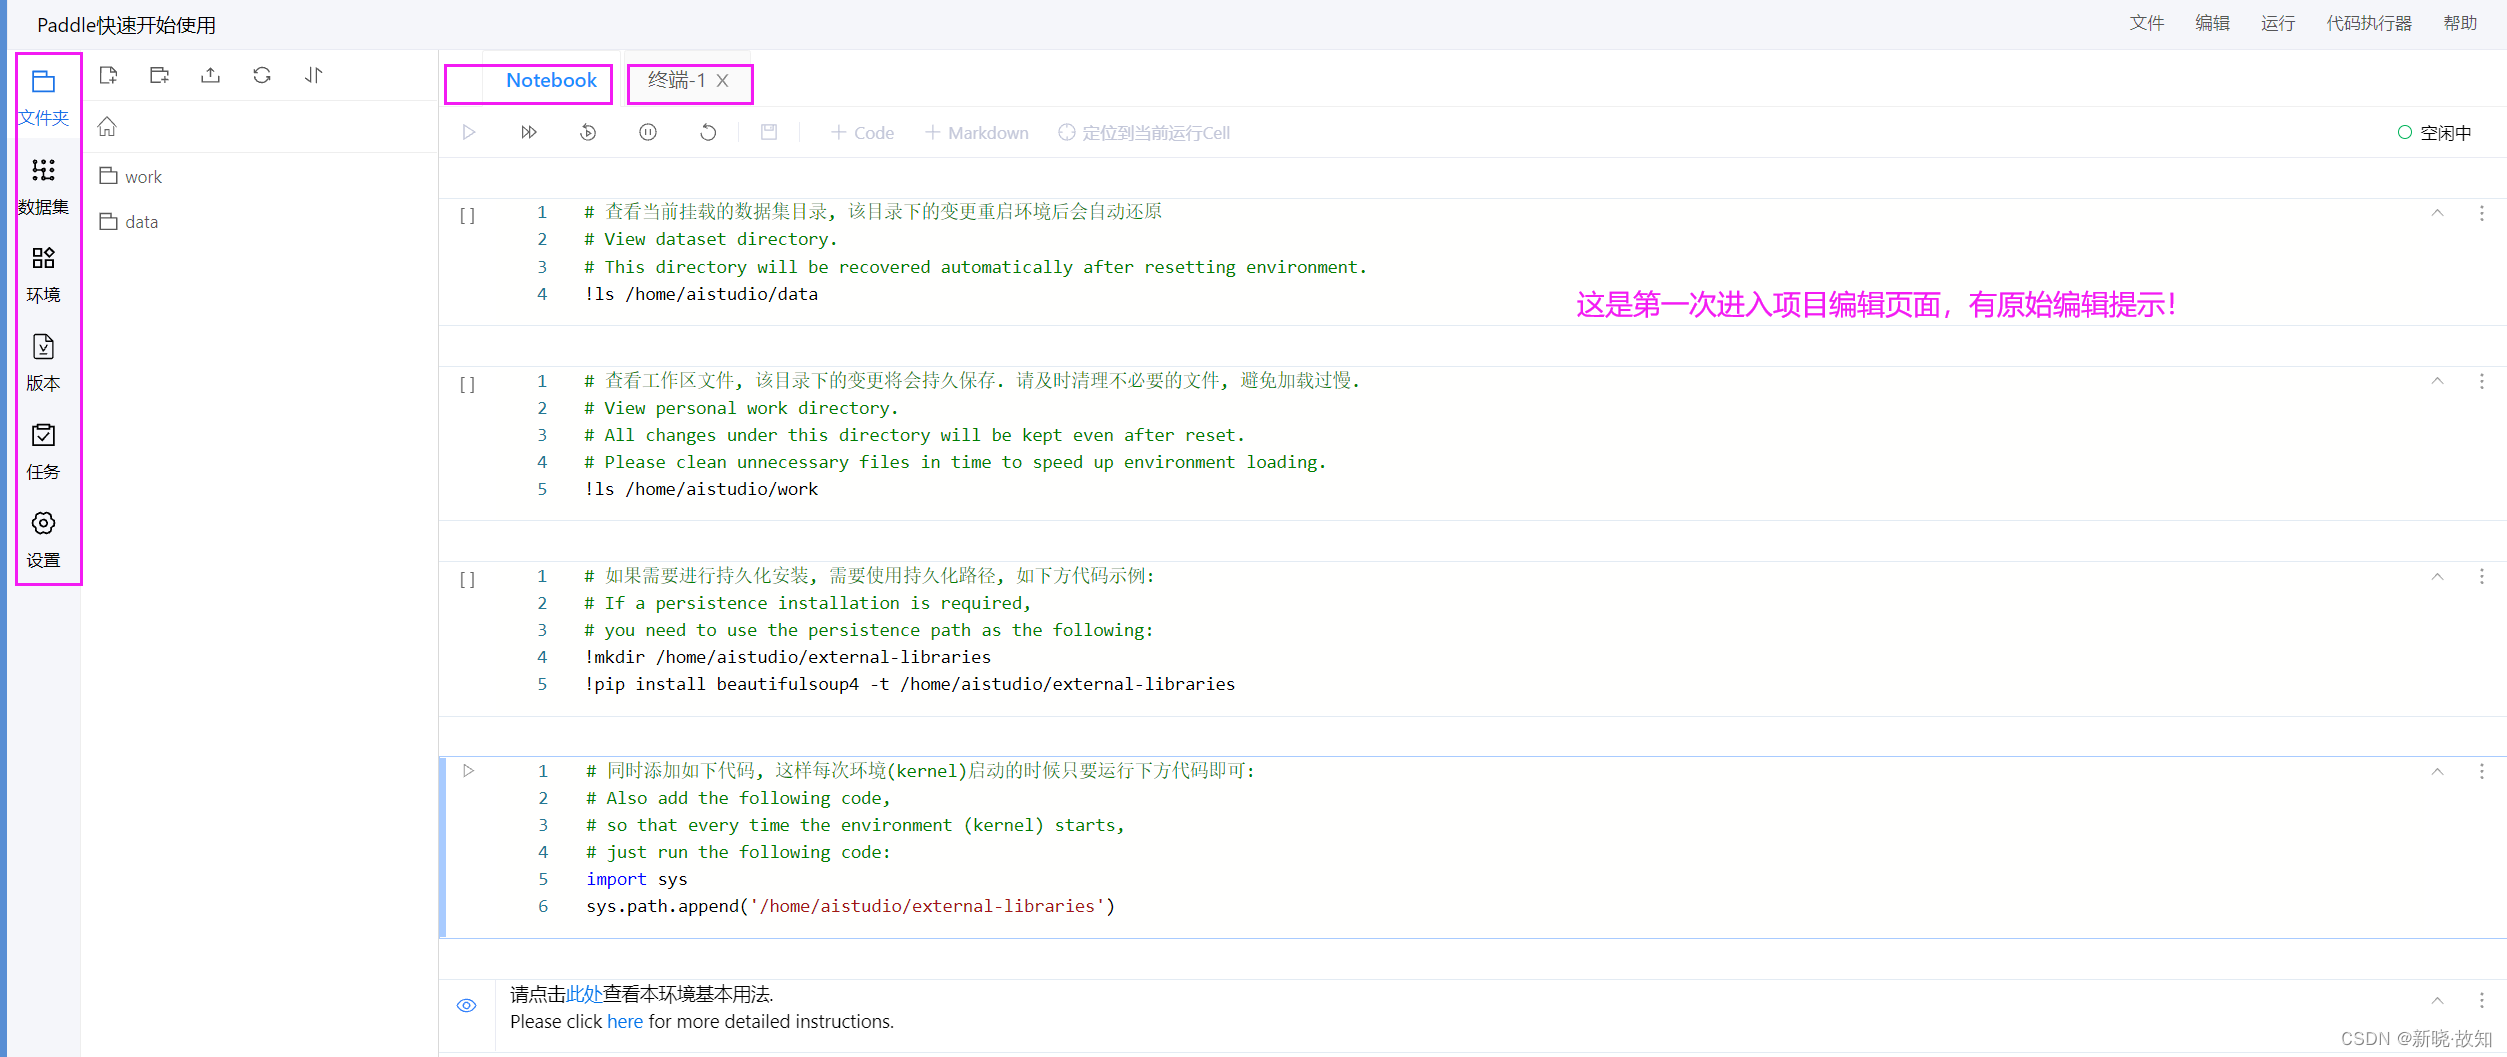
Task: Save the notebook with disk icon
Action: pos(769,132)
